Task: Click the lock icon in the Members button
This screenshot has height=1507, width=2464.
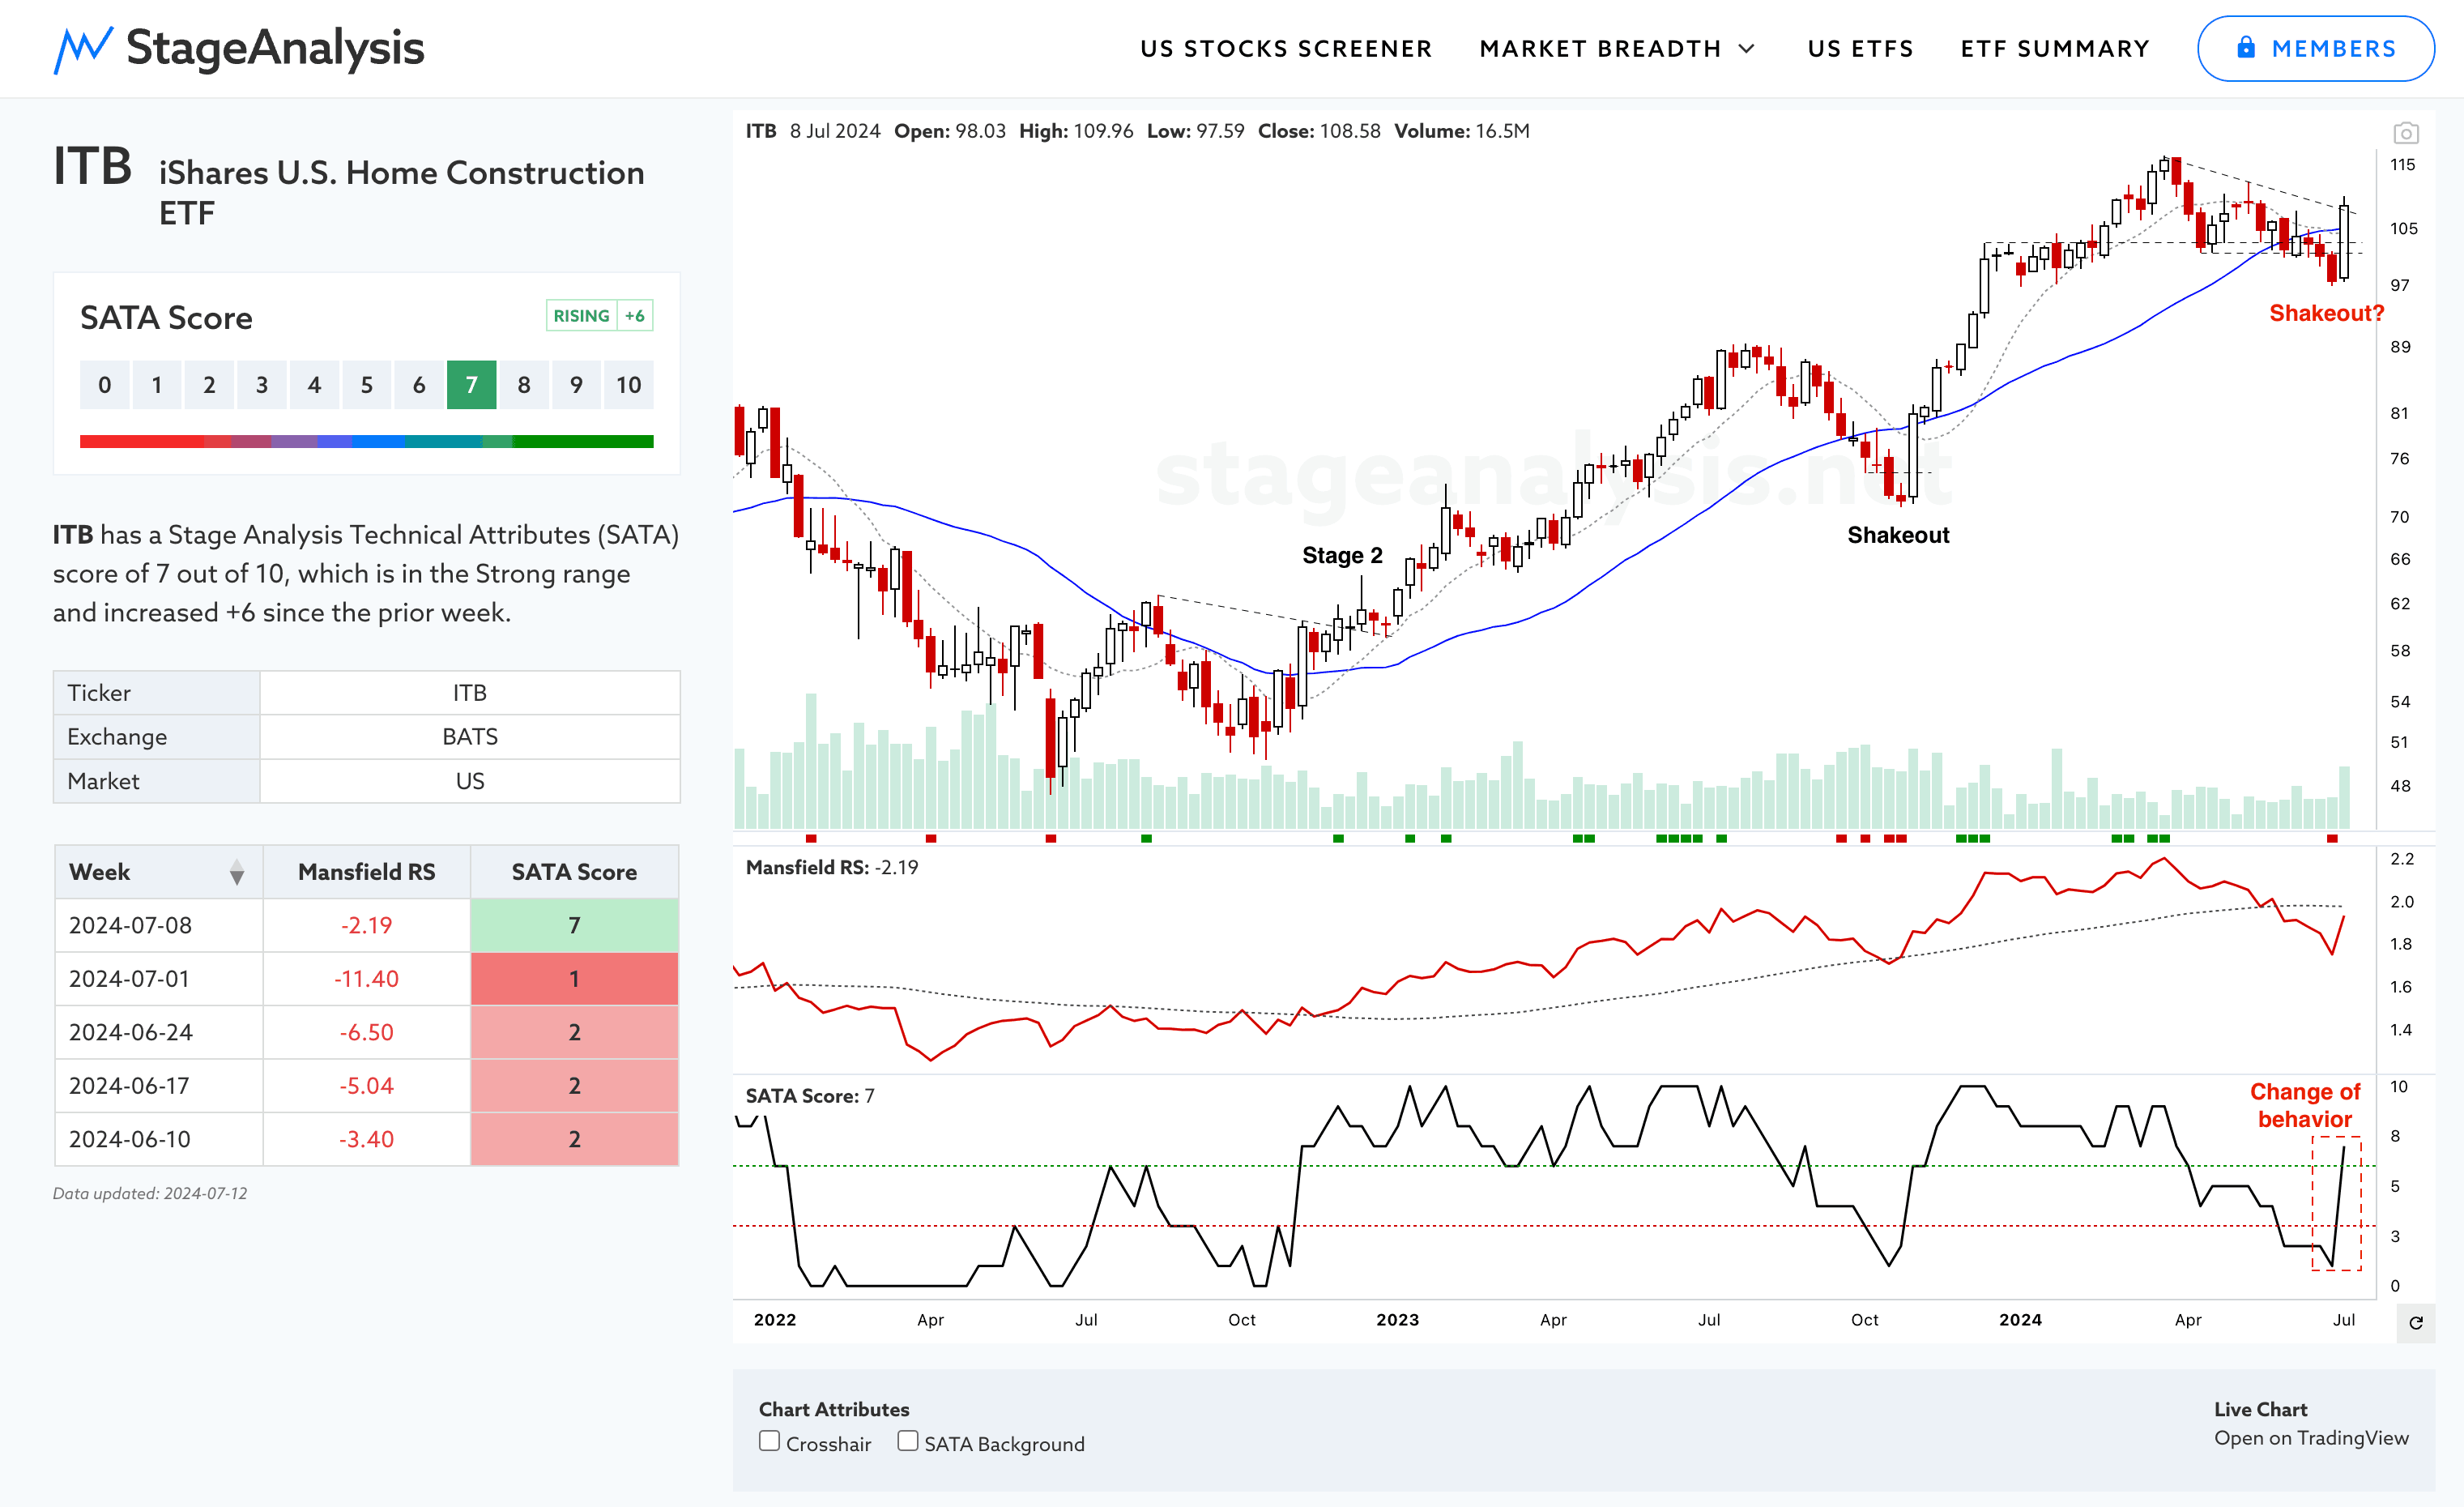Action: point(2246,48)
